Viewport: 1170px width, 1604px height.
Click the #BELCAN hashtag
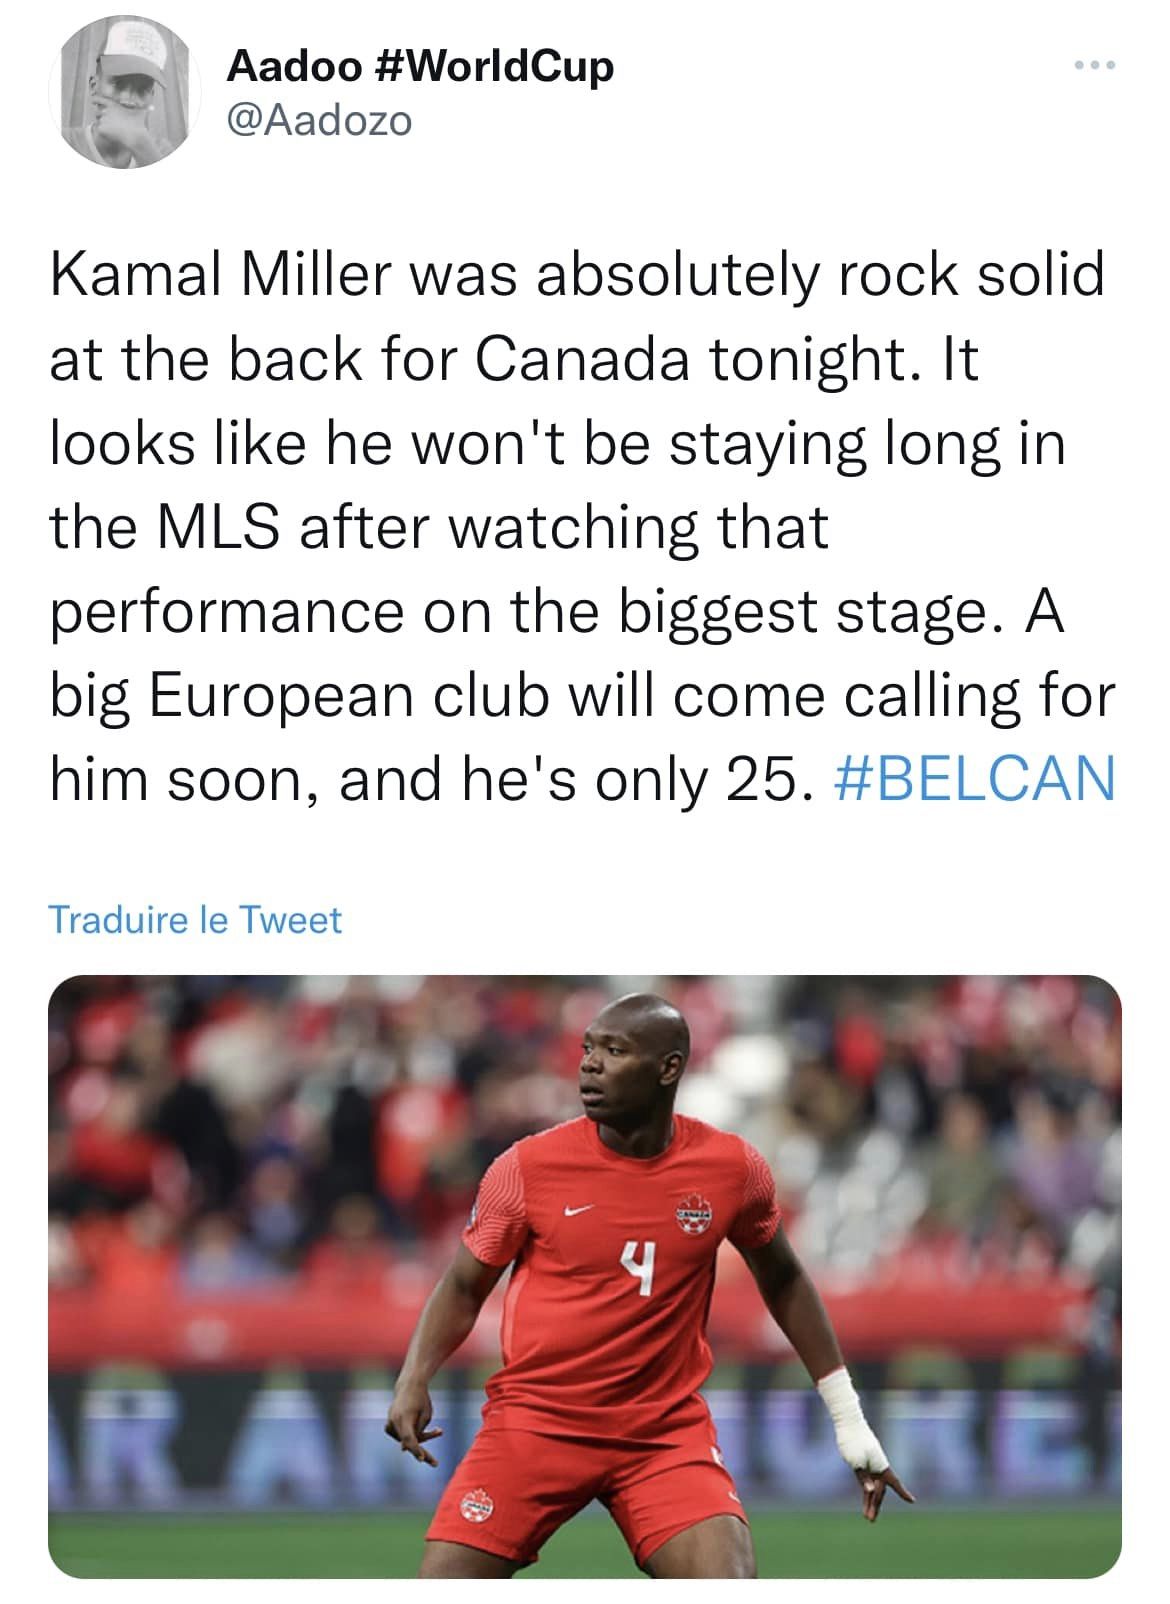pos(972,777)
